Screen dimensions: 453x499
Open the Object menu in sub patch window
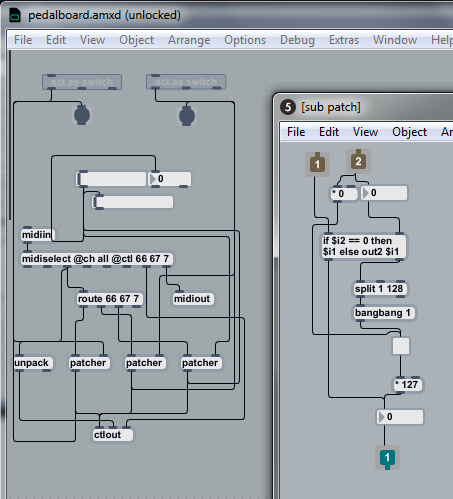(409, 132)
